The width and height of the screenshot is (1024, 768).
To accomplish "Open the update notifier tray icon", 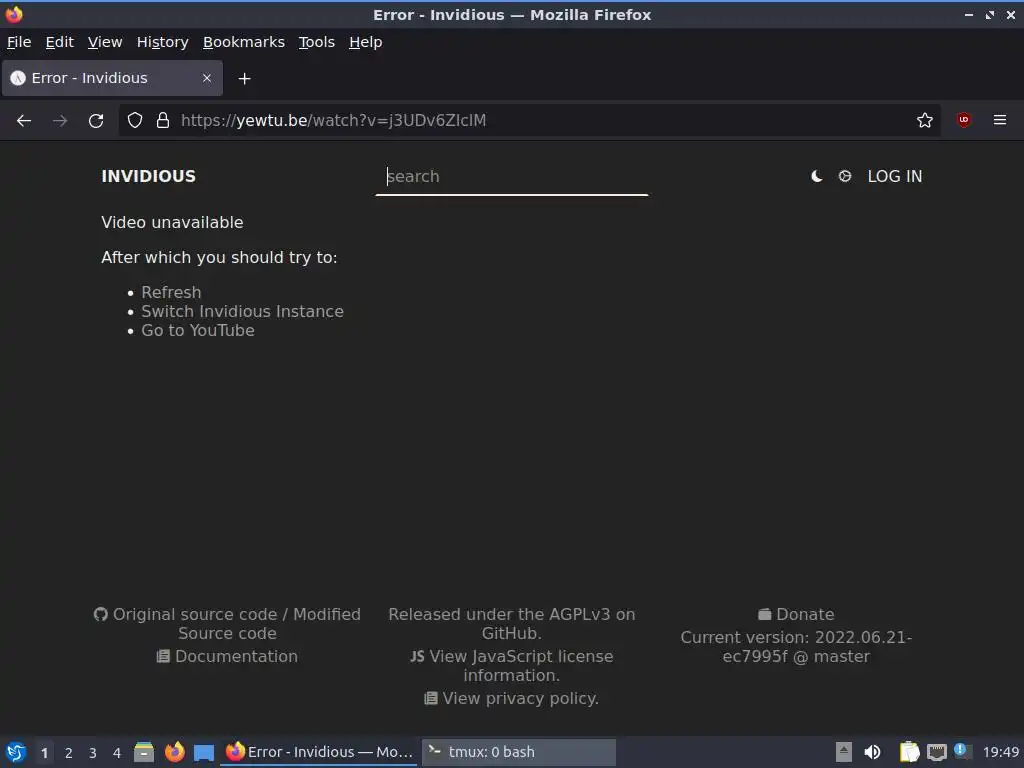I will coord(961,750).
